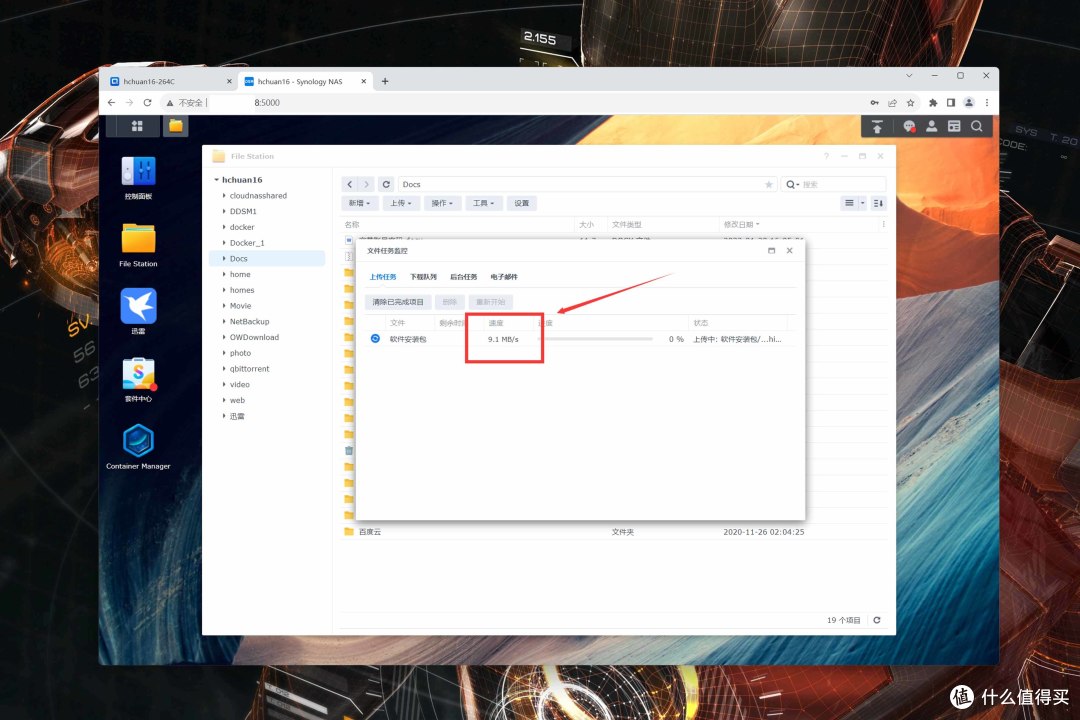Expand the NetBackup folder arrow
The image size is (1080, 720).
point(224,321)
